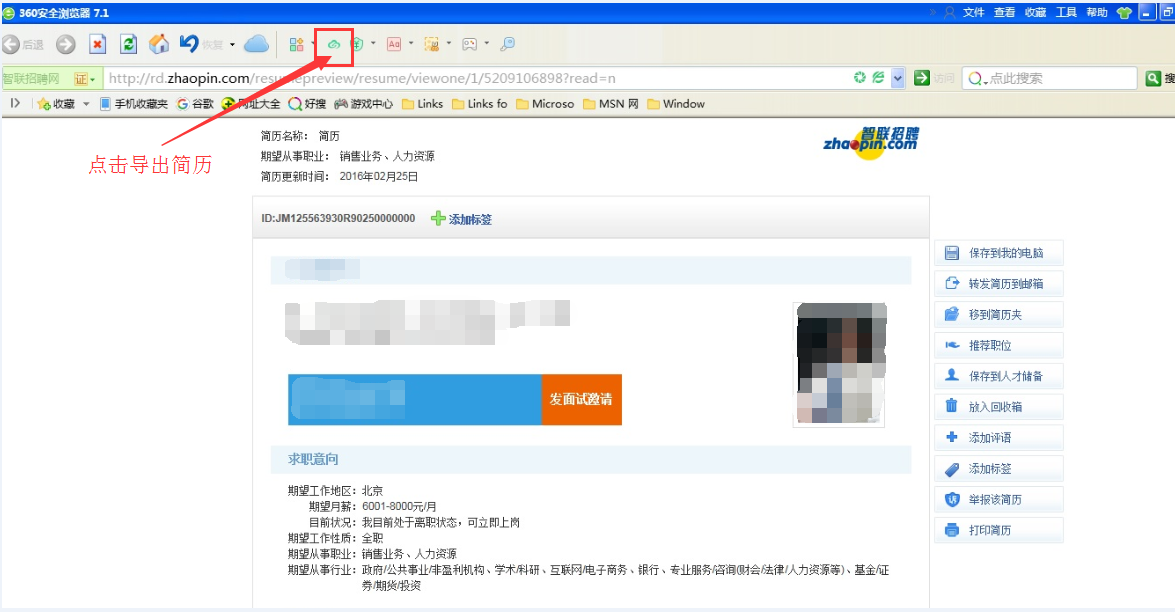Click the green resume export toolbar icon
The width and height of the screenshot is (1175, 612).
click(x=334, y=44)
